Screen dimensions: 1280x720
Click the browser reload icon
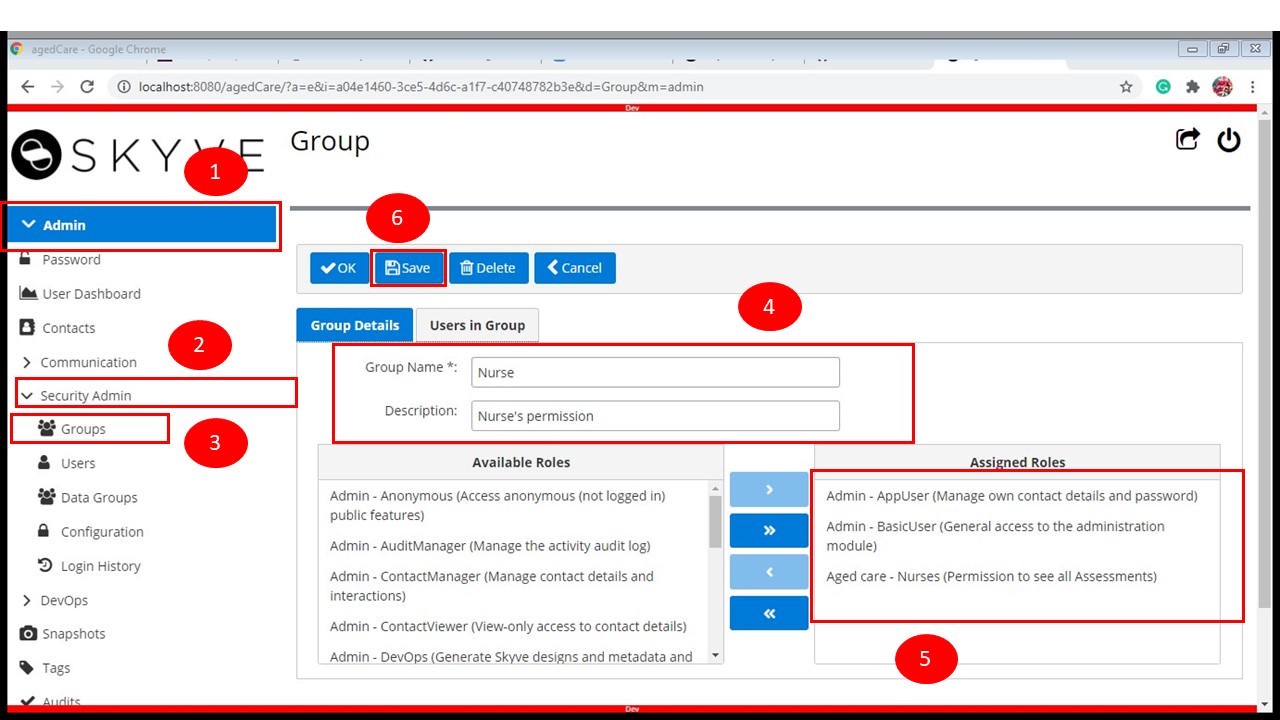click(x=87, y=87)
